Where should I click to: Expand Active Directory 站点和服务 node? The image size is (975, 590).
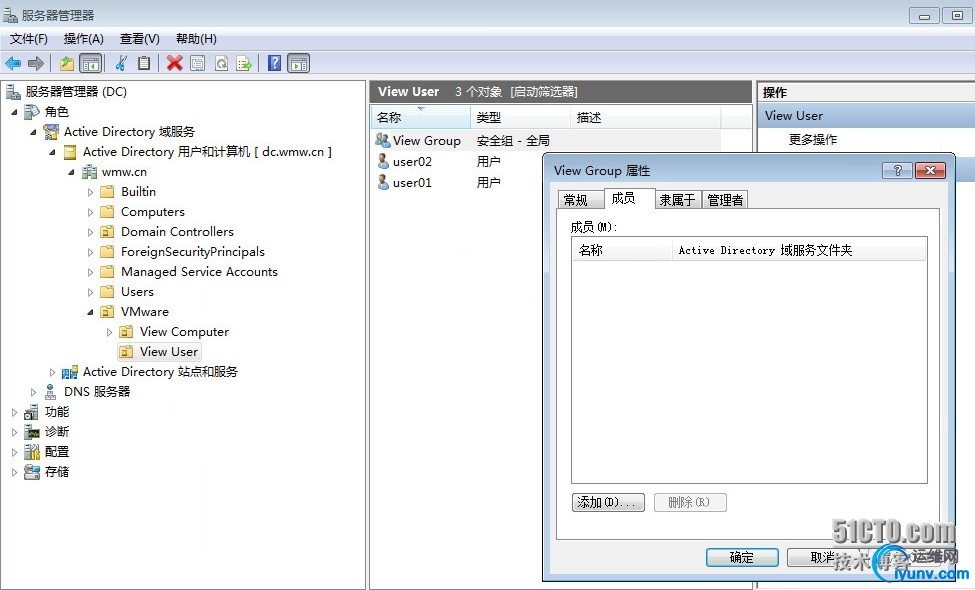pyautogui.click(x=52, y=372)
